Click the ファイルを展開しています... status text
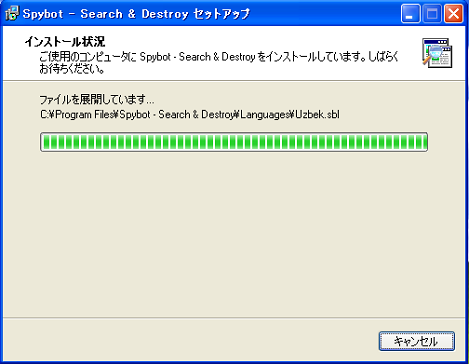 [x=97, y=99]
